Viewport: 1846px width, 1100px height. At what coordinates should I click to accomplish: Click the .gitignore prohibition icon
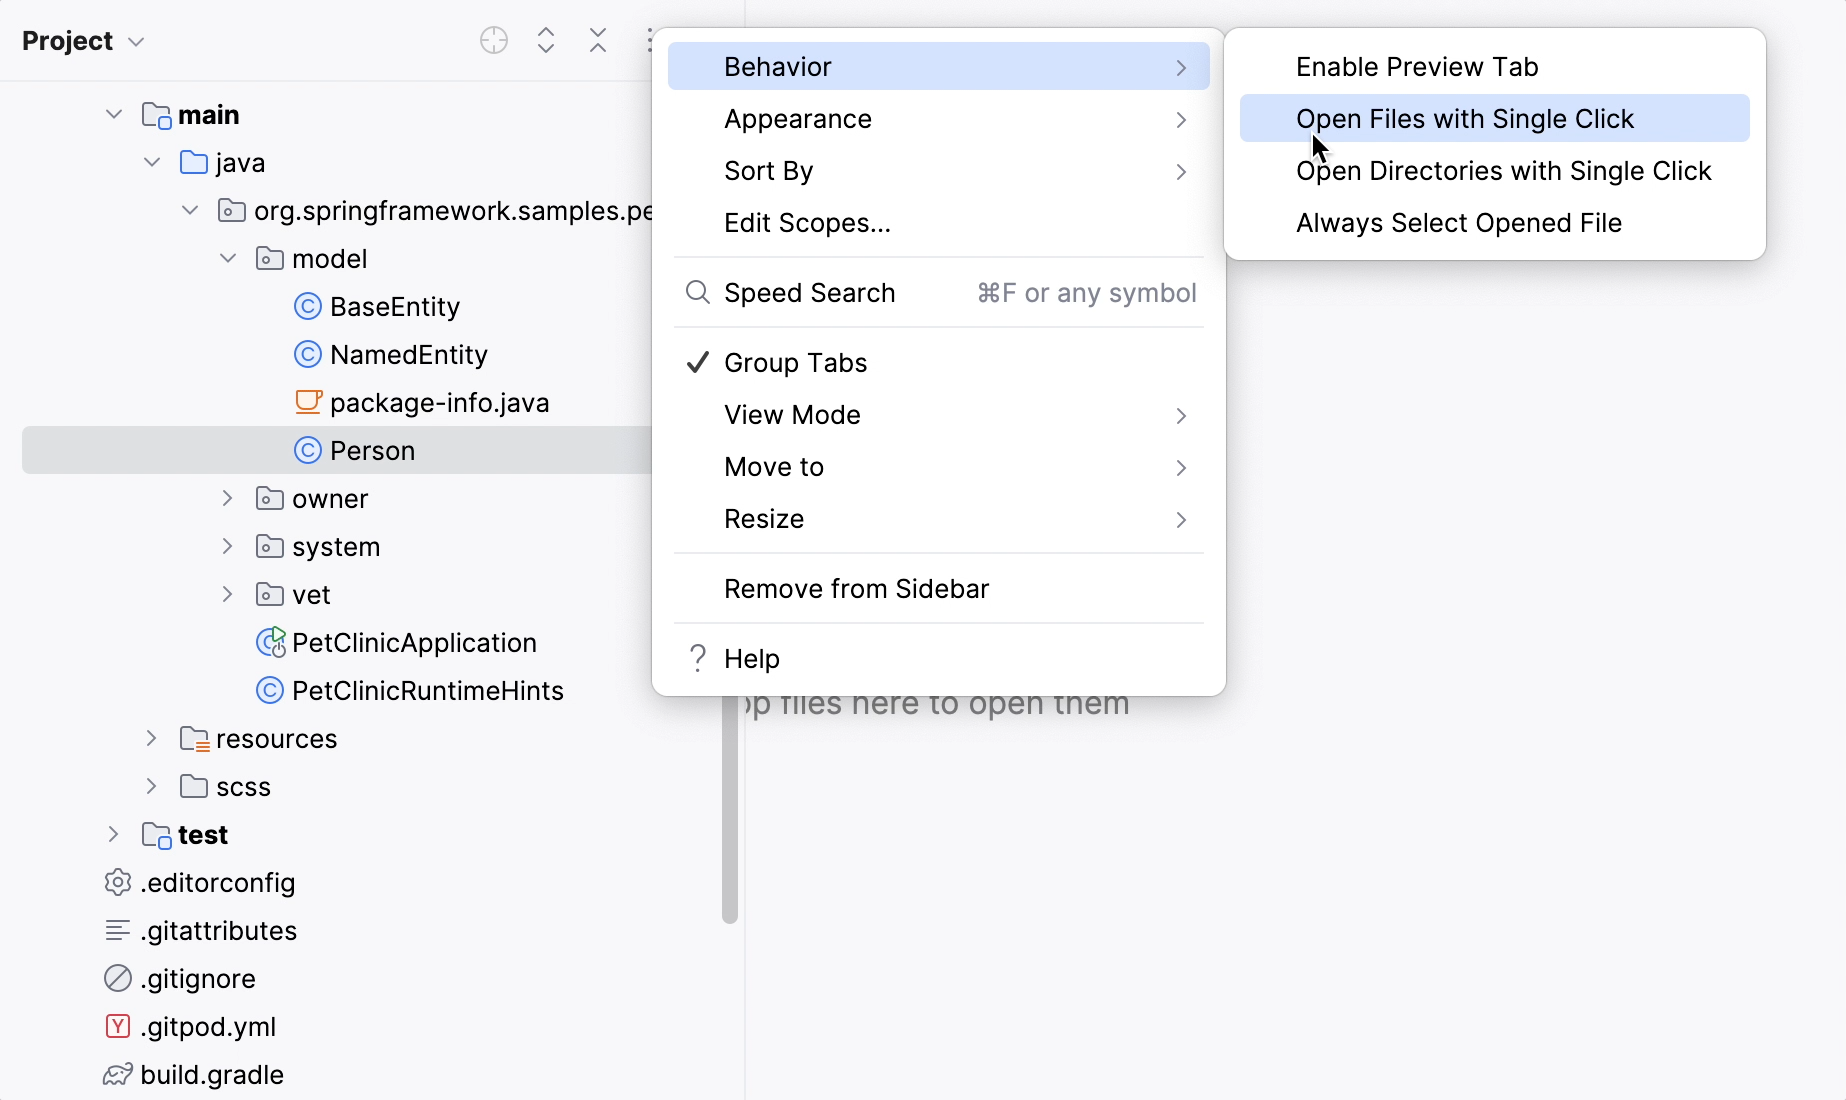[117, 978]
